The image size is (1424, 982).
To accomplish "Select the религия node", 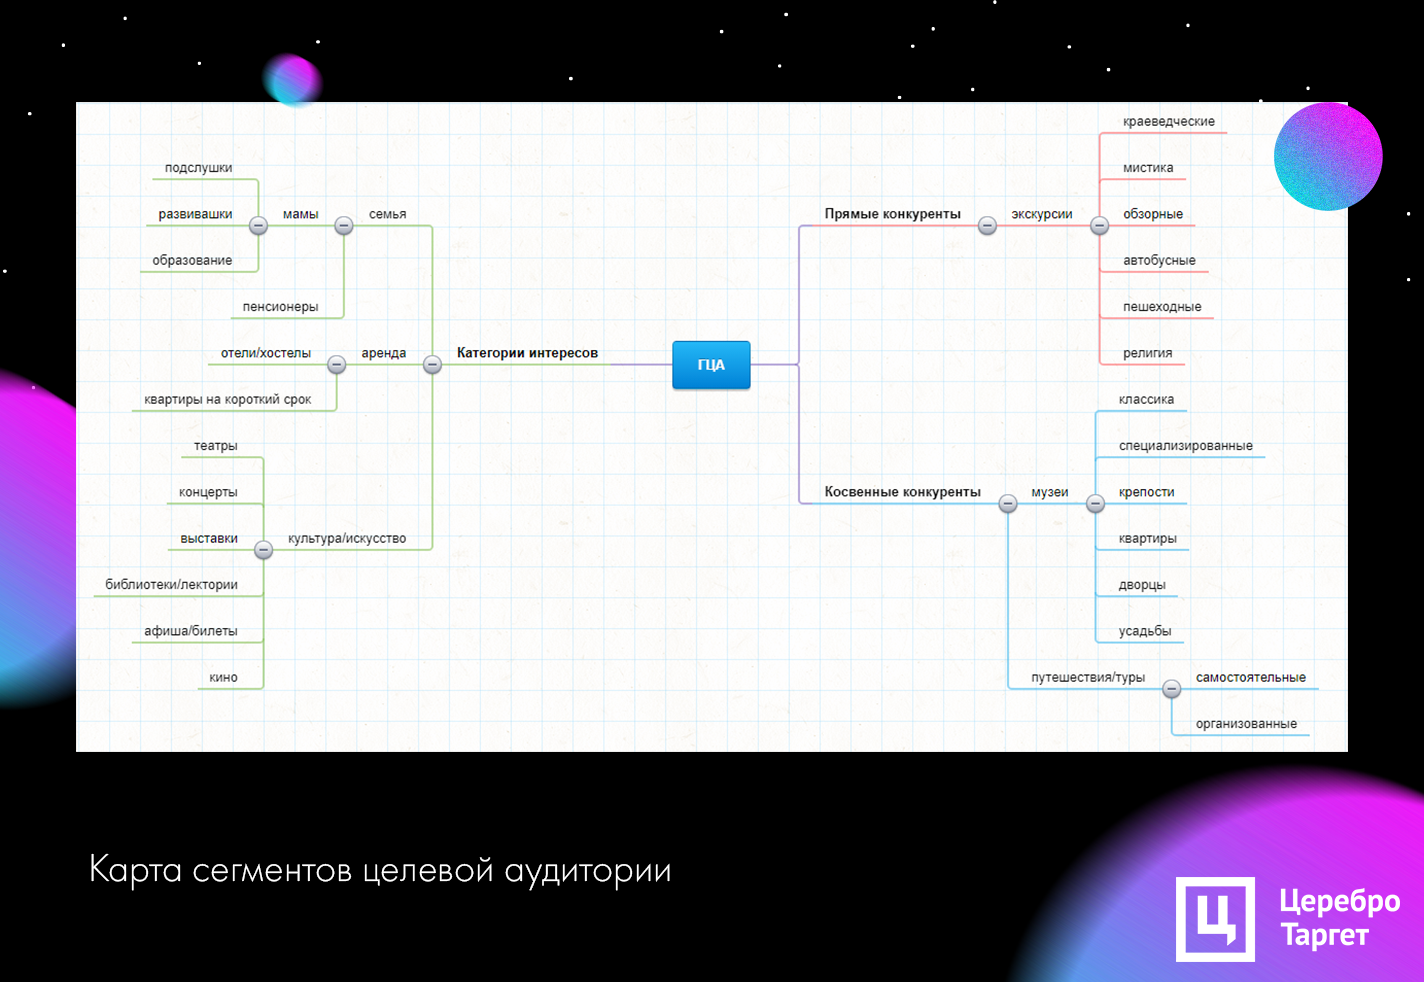I will coord(1147,353).
